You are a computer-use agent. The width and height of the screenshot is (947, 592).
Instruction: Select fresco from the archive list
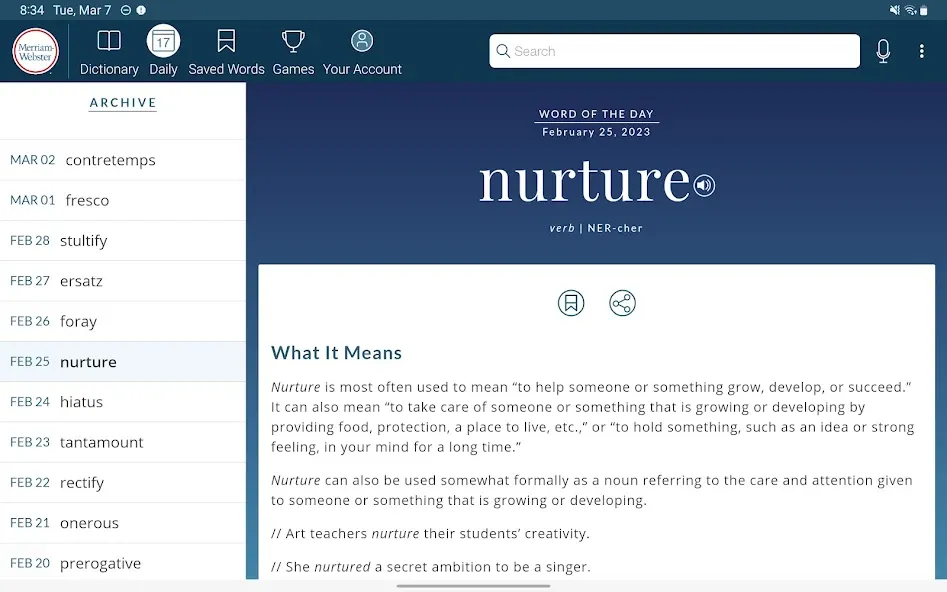pos(123,201)
